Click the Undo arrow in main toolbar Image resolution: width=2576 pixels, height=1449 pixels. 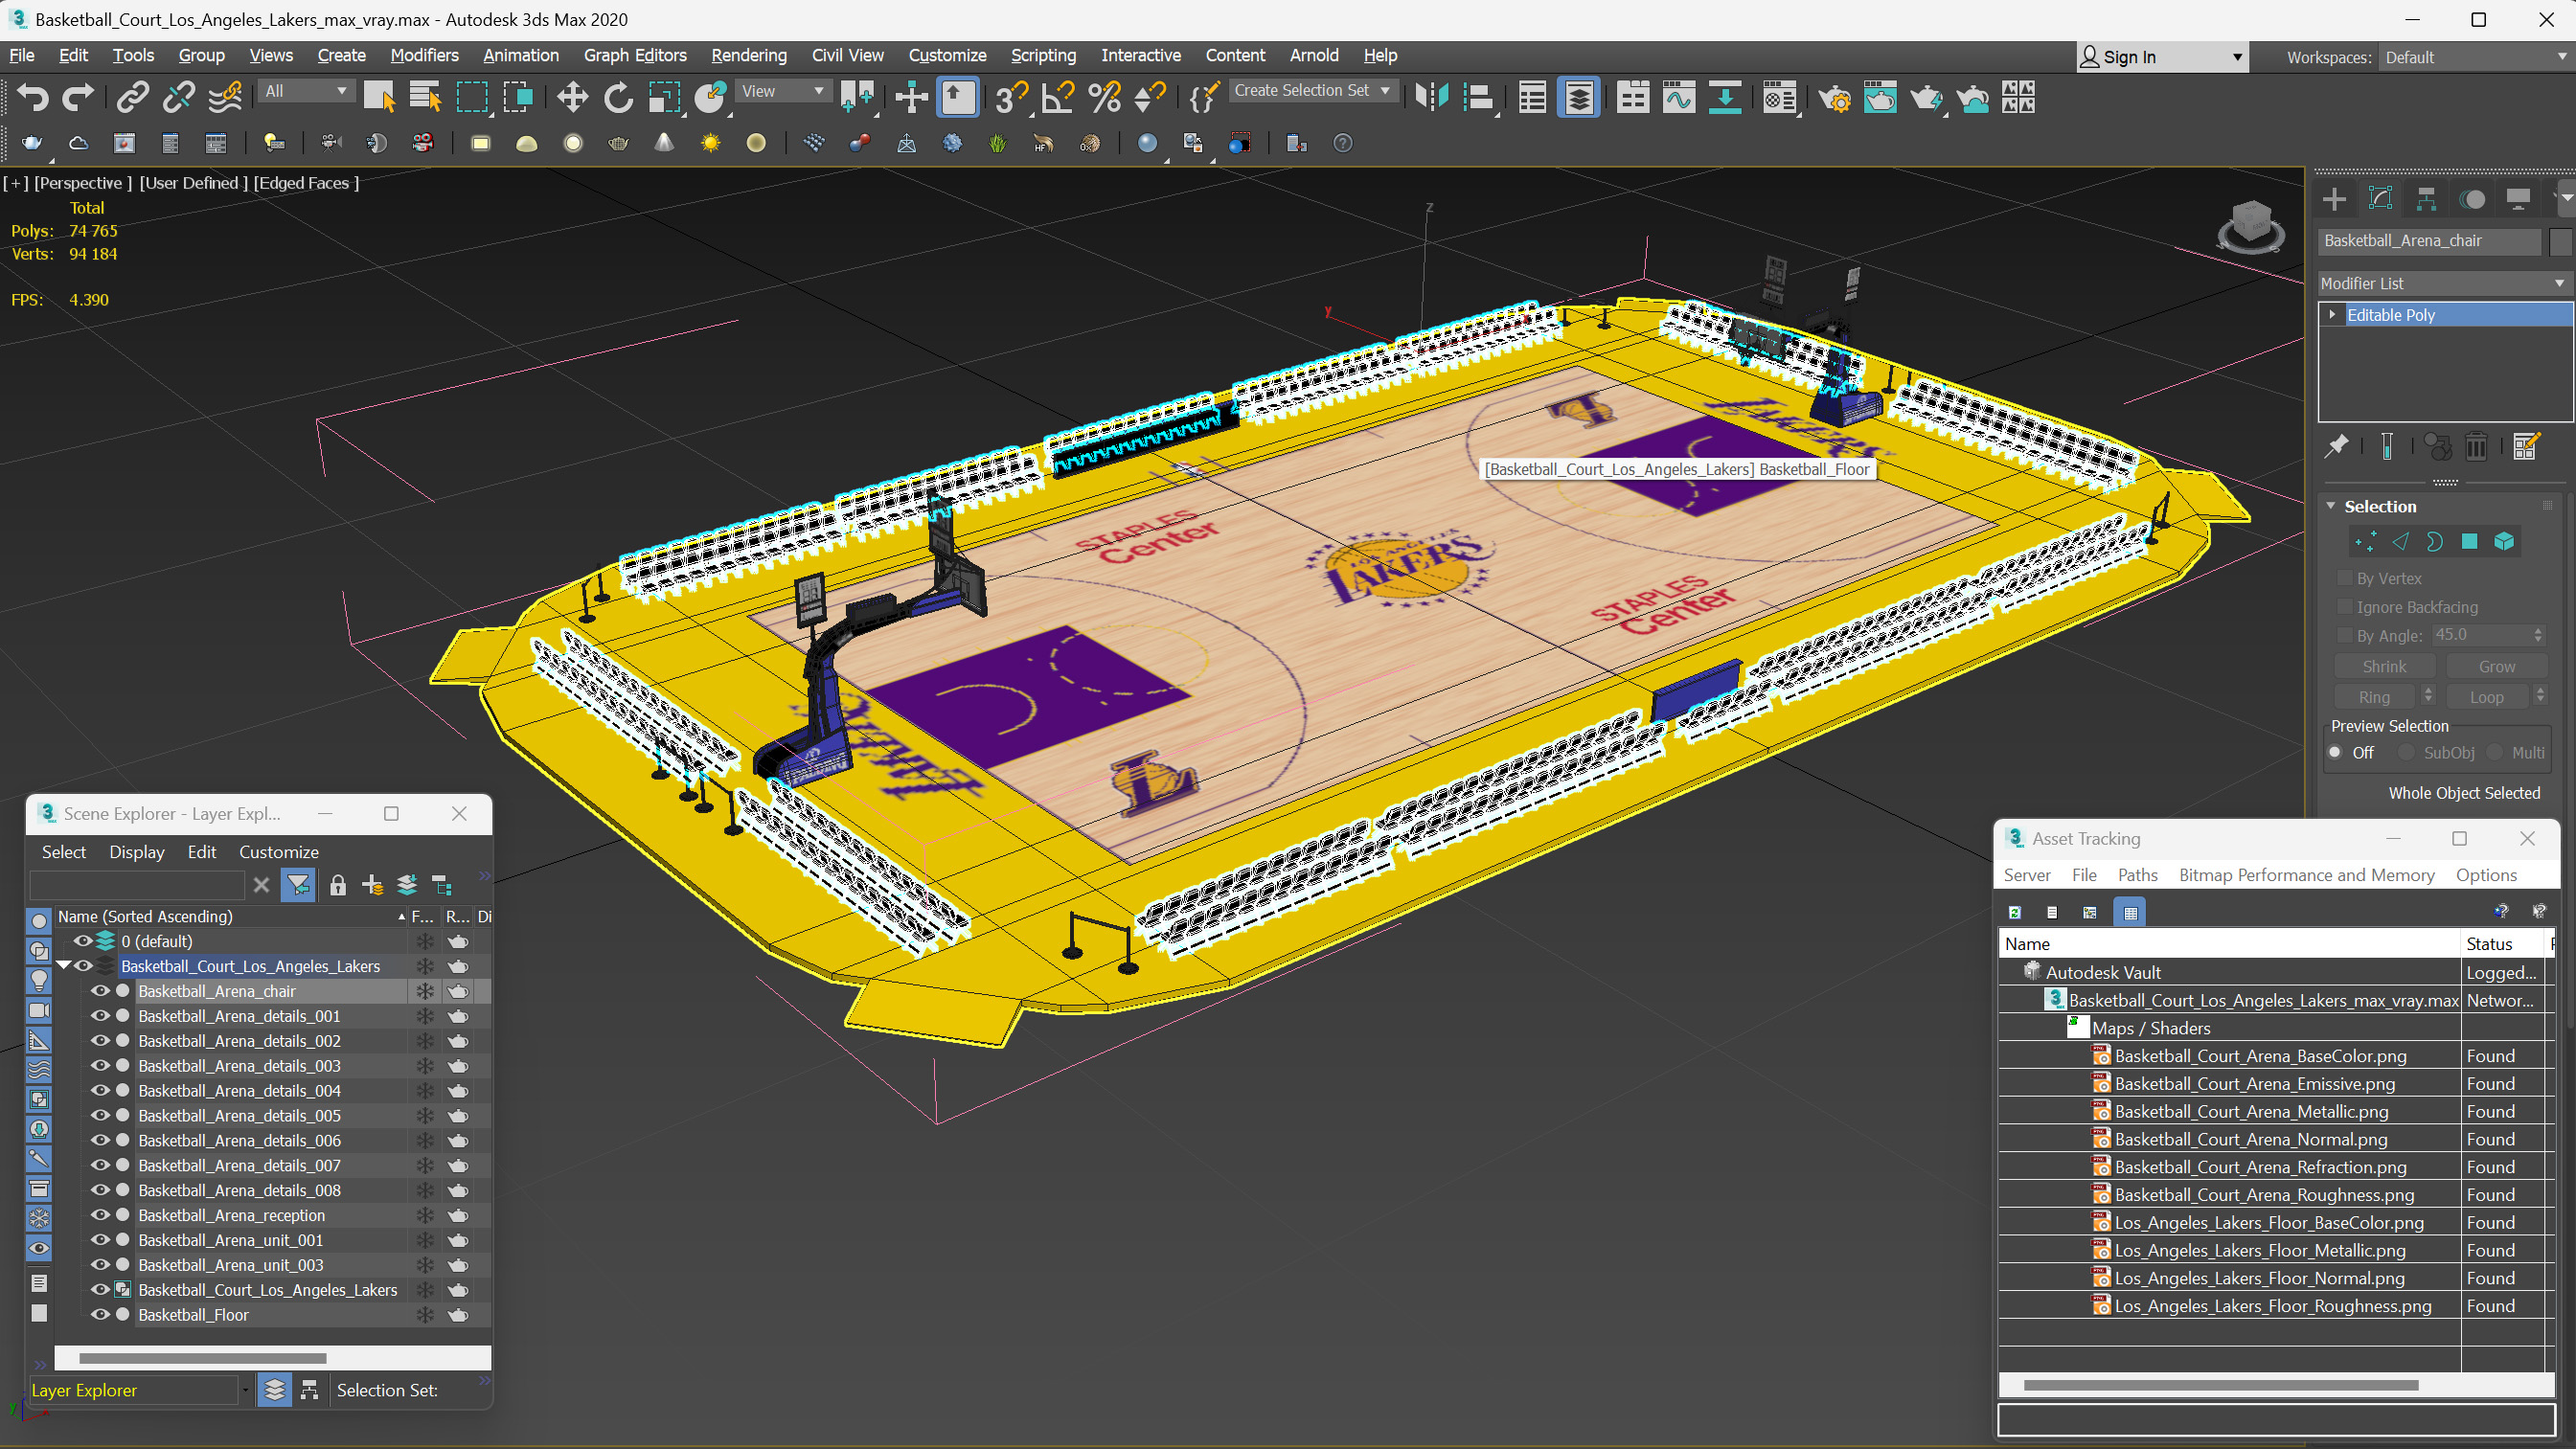[32, 97]
